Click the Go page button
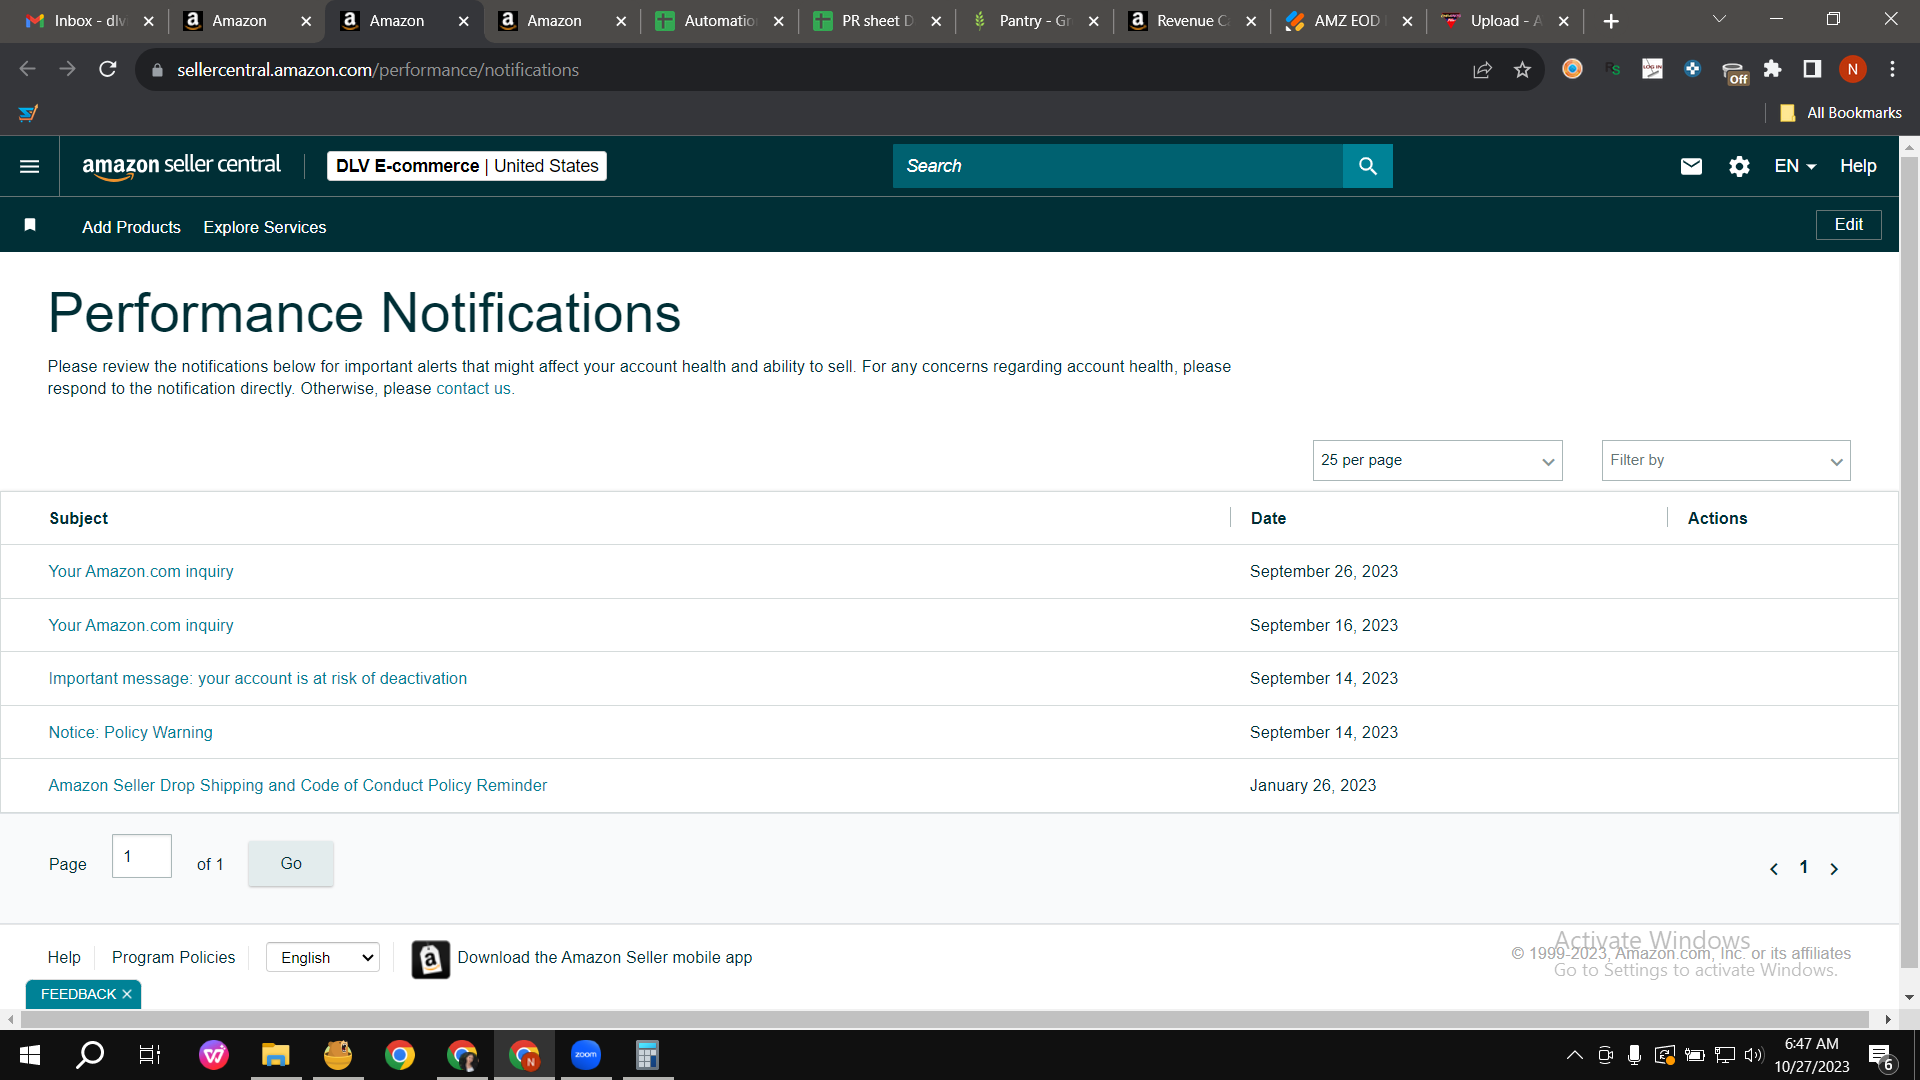This screenshot has width=1920, height=1080. [291, 863]
